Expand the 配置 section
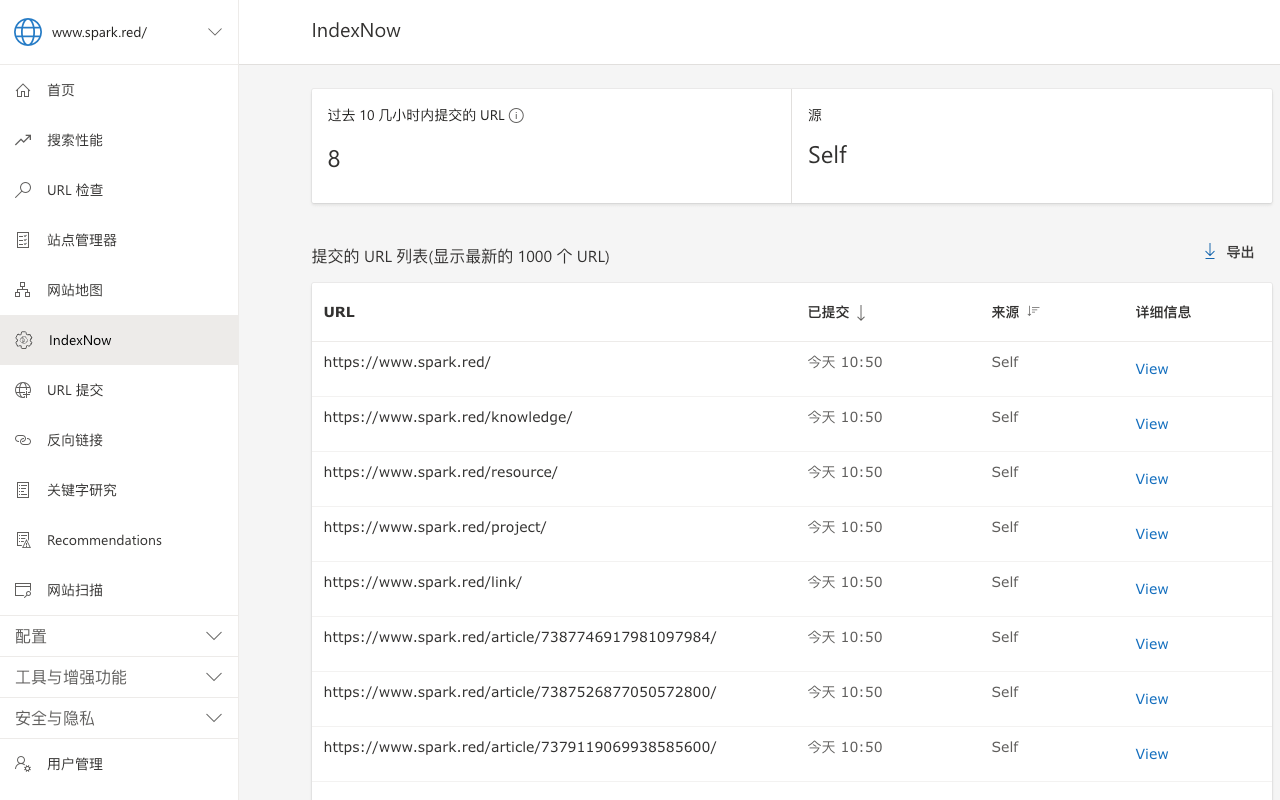 click(x=214, y=636)
